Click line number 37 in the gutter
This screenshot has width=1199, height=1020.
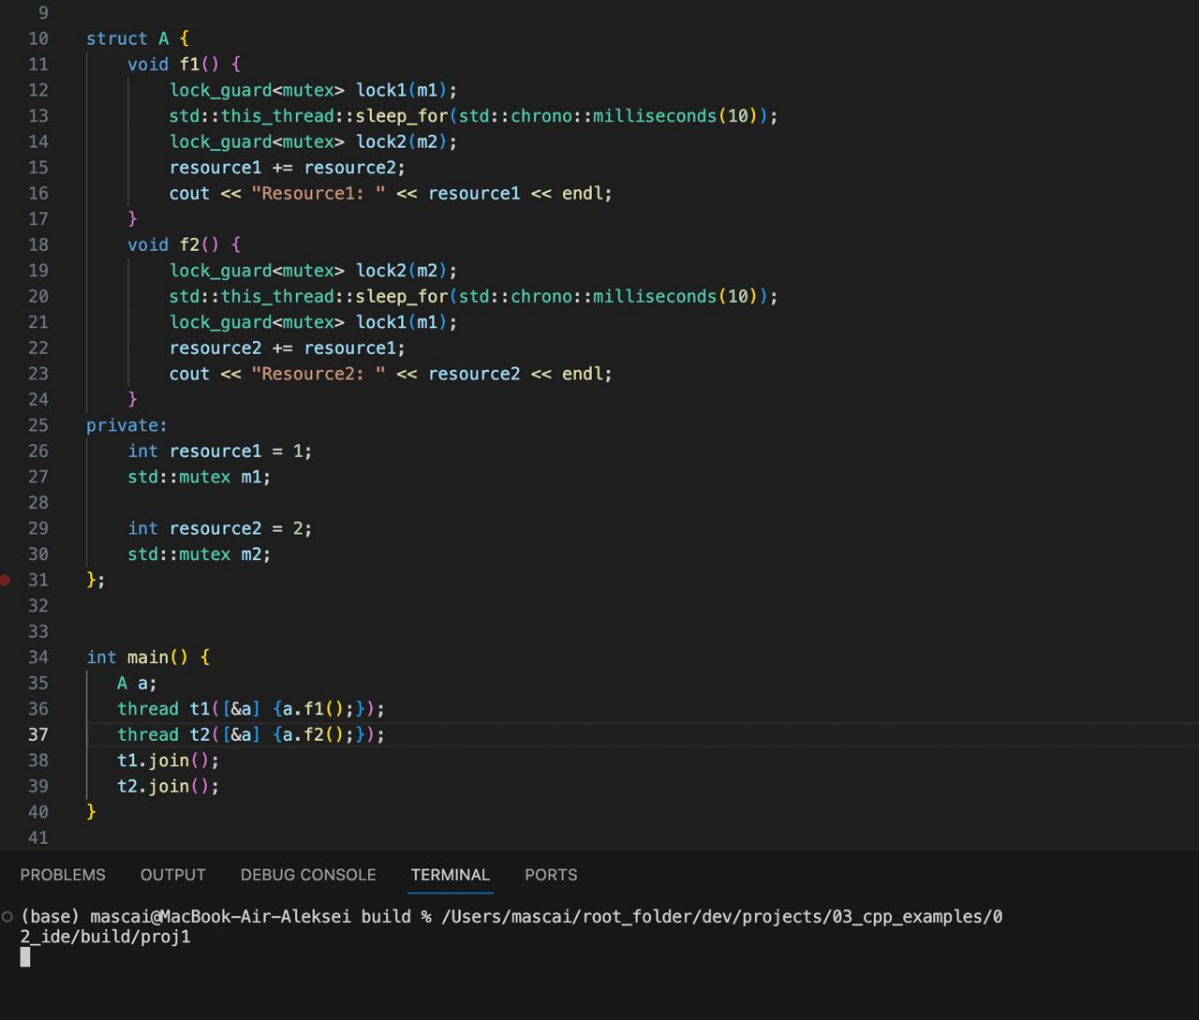pyautogui.click(x=38, y=735)
